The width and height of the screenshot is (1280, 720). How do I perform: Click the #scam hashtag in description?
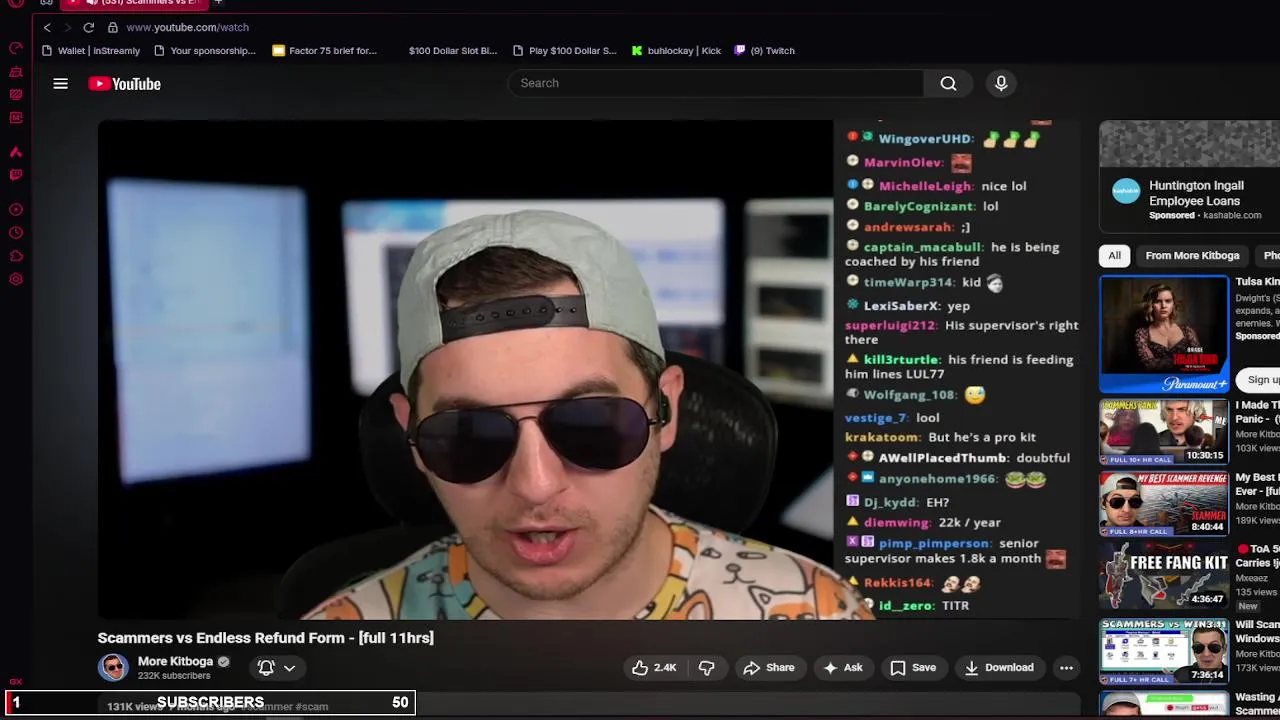click(x=312, y=707)
